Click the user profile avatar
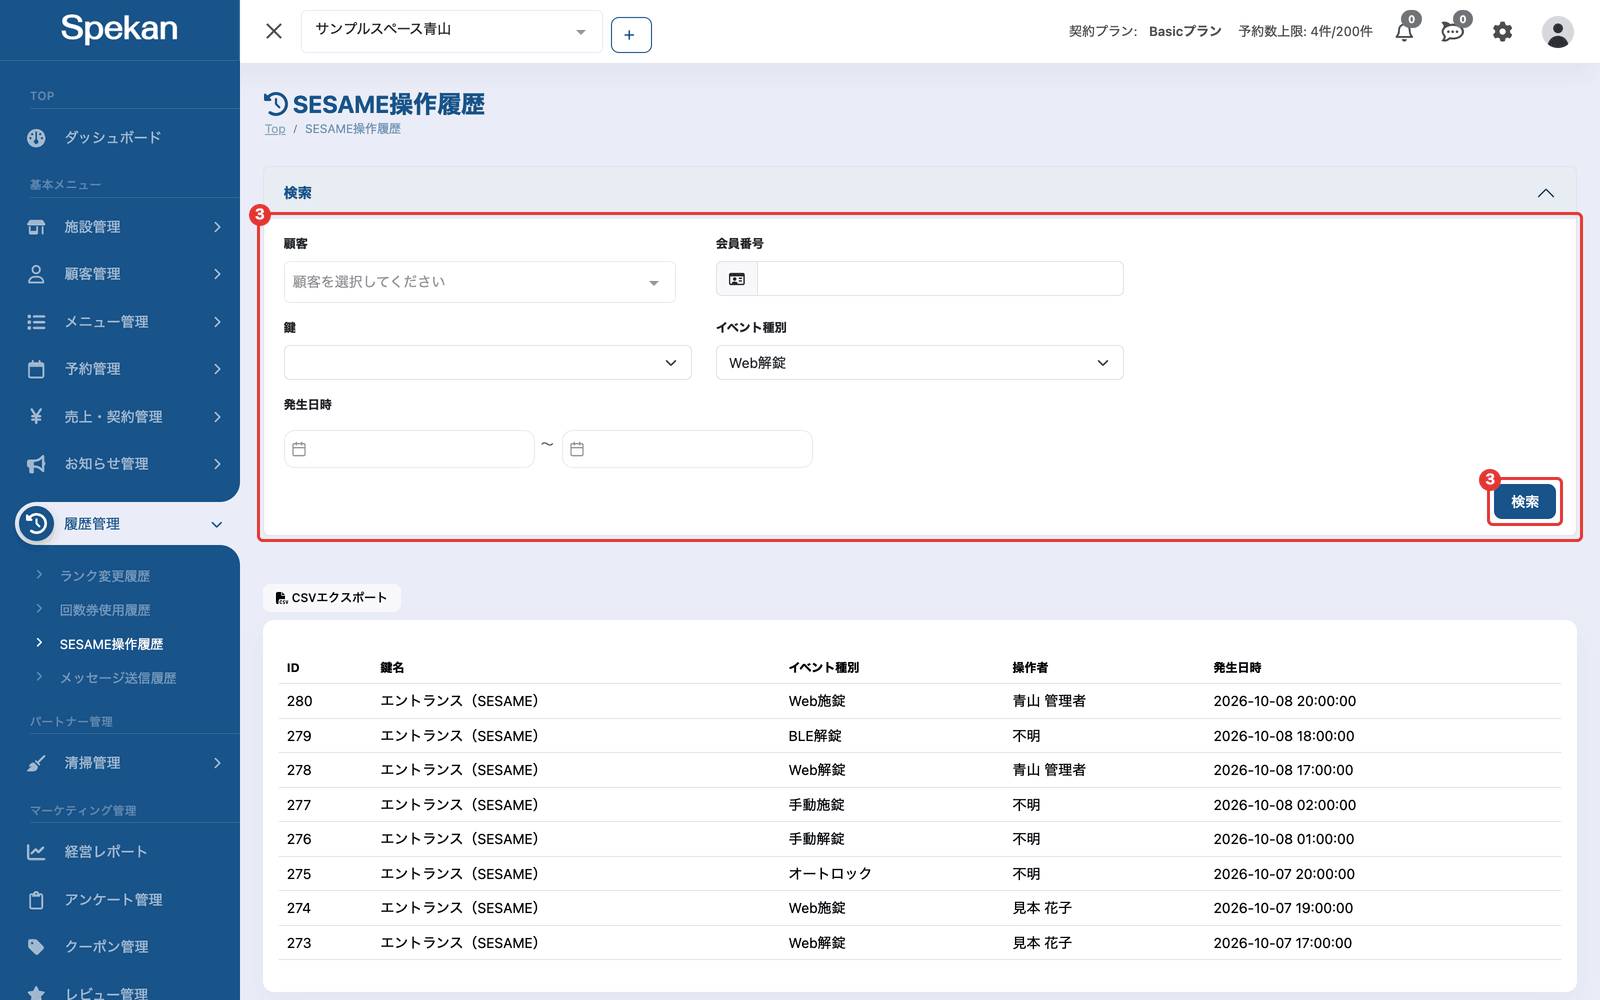This screenshot has height=1000, width=1600. [1557, 32]
